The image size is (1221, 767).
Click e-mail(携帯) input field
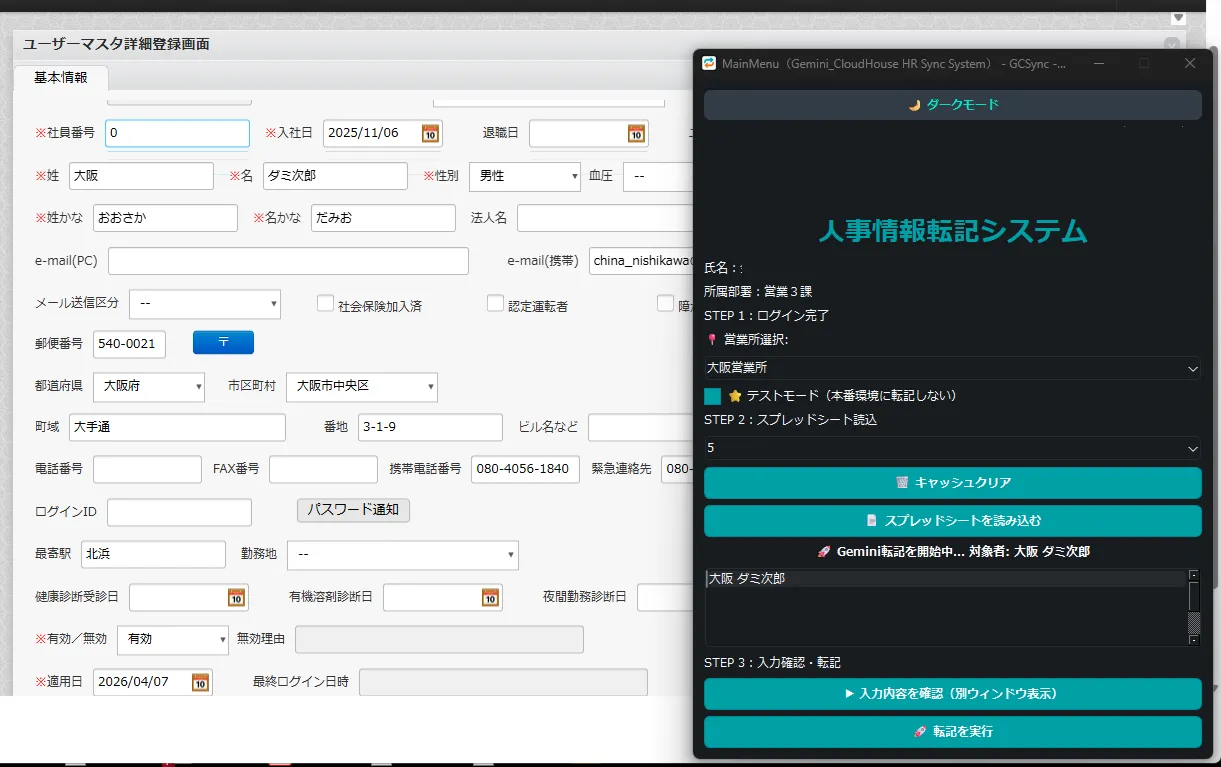click(x=642, y=261)
